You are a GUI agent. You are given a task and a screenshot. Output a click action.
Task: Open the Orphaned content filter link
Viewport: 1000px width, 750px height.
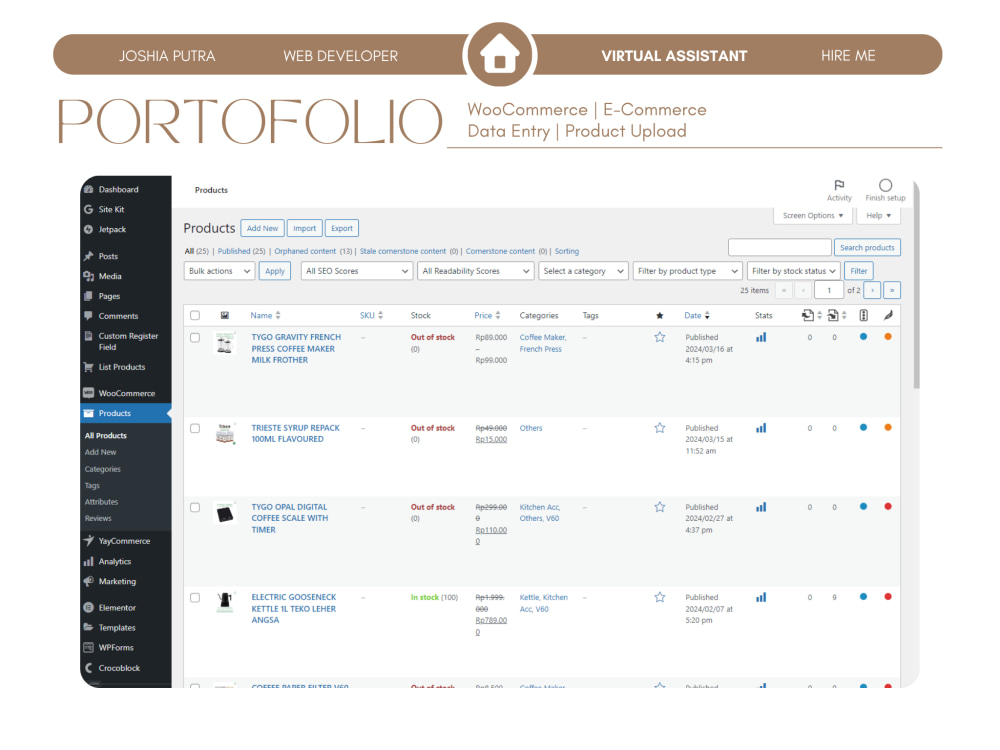click(x=305, y=251)
